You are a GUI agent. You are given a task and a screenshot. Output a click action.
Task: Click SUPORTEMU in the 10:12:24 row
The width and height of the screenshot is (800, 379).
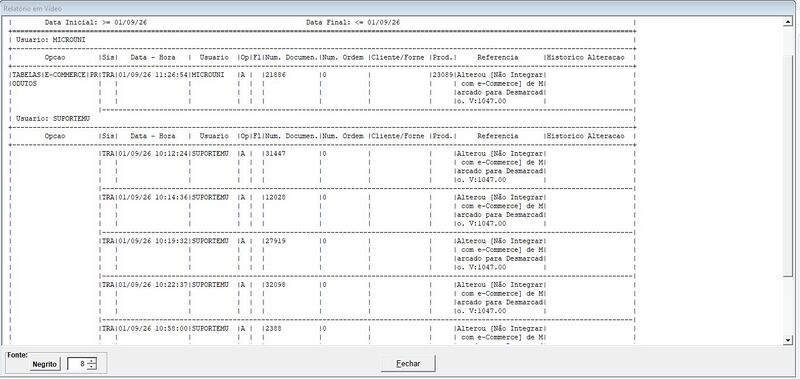pos(210,154)
